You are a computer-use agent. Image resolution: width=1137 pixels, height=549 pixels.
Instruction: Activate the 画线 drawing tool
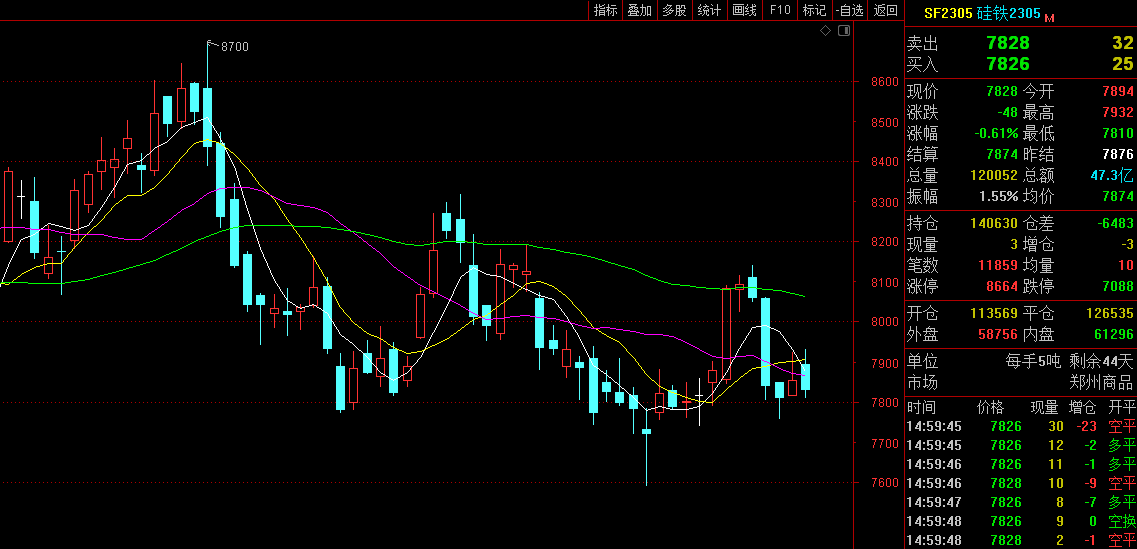tap(744, 10)
